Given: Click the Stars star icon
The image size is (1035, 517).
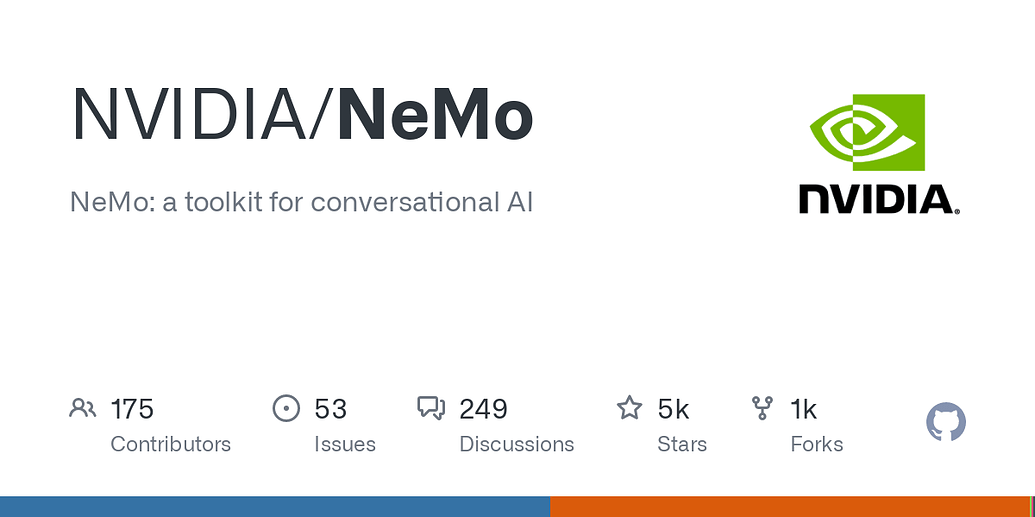Looking at the screenshot, I should [x=629, y=408].
